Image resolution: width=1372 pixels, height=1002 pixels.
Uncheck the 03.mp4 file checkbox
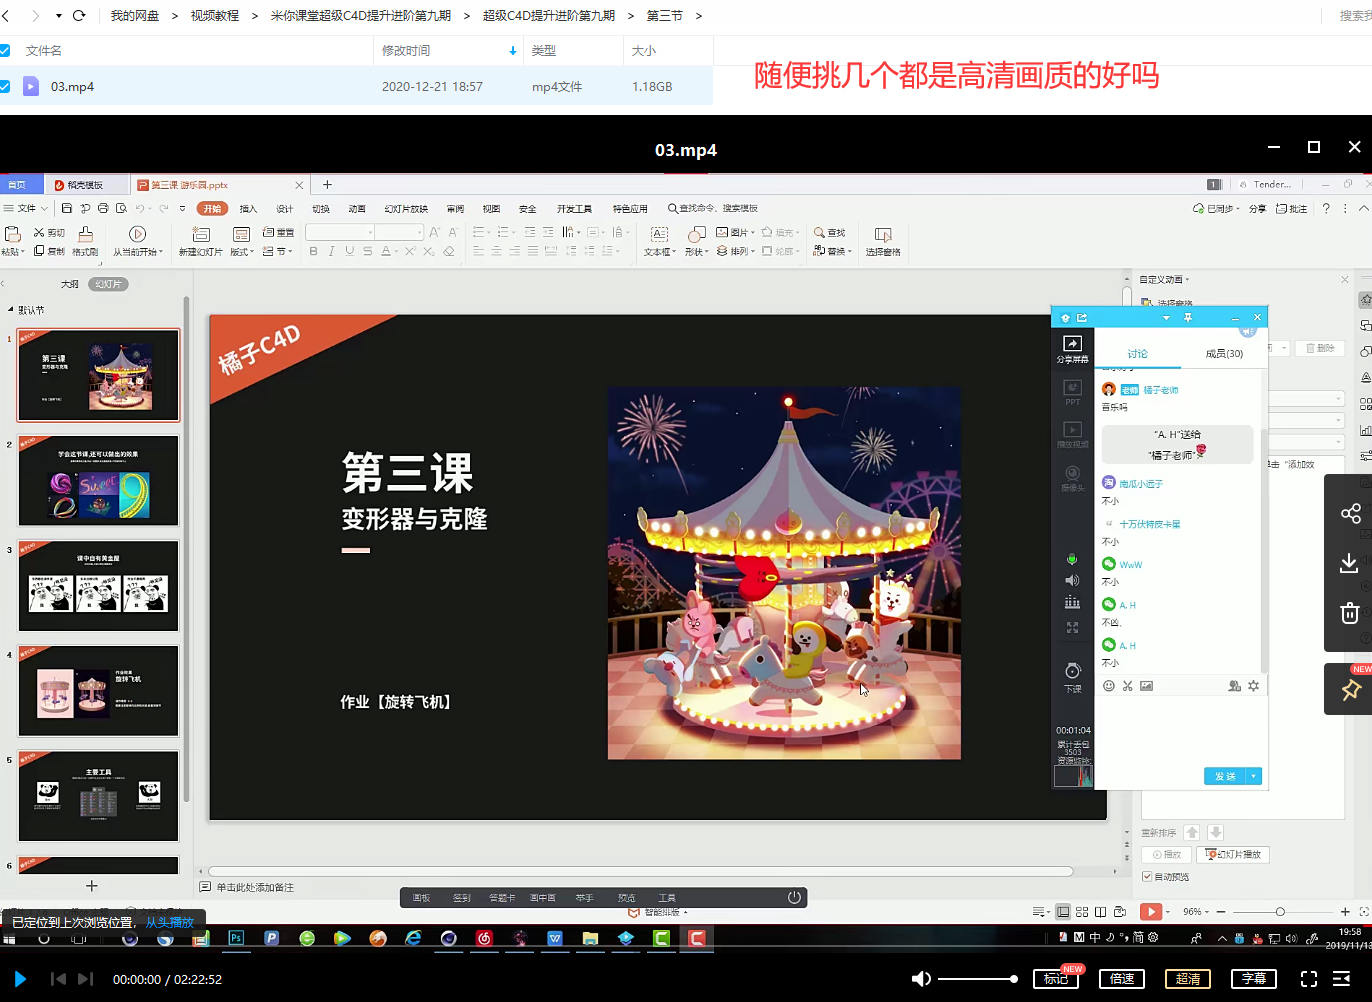point(5,86)
